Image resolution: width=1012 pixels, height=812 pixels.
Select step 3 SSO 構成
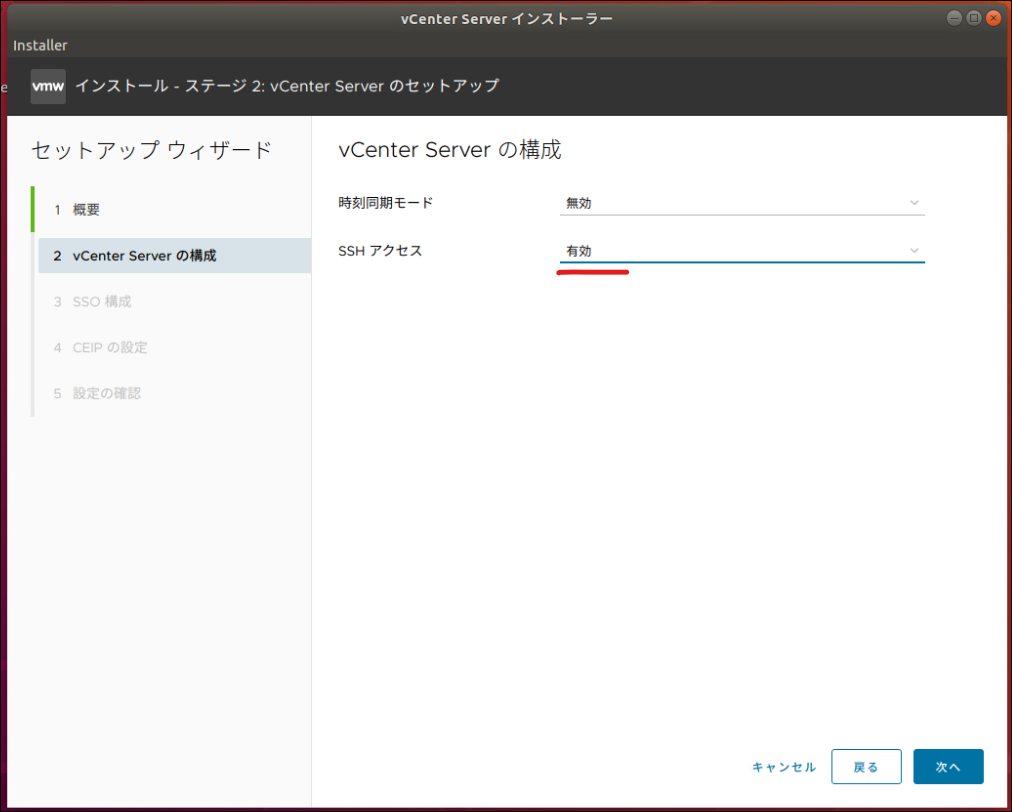click(x=93, y=301)
